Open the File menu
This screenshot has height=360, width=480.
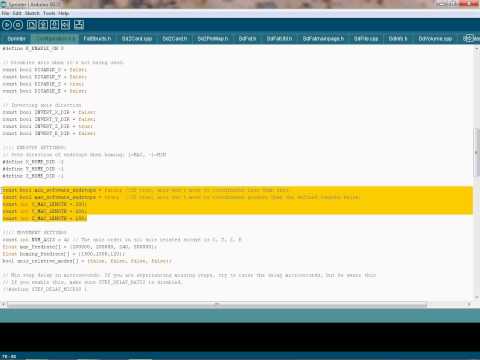tap(5, 13)
